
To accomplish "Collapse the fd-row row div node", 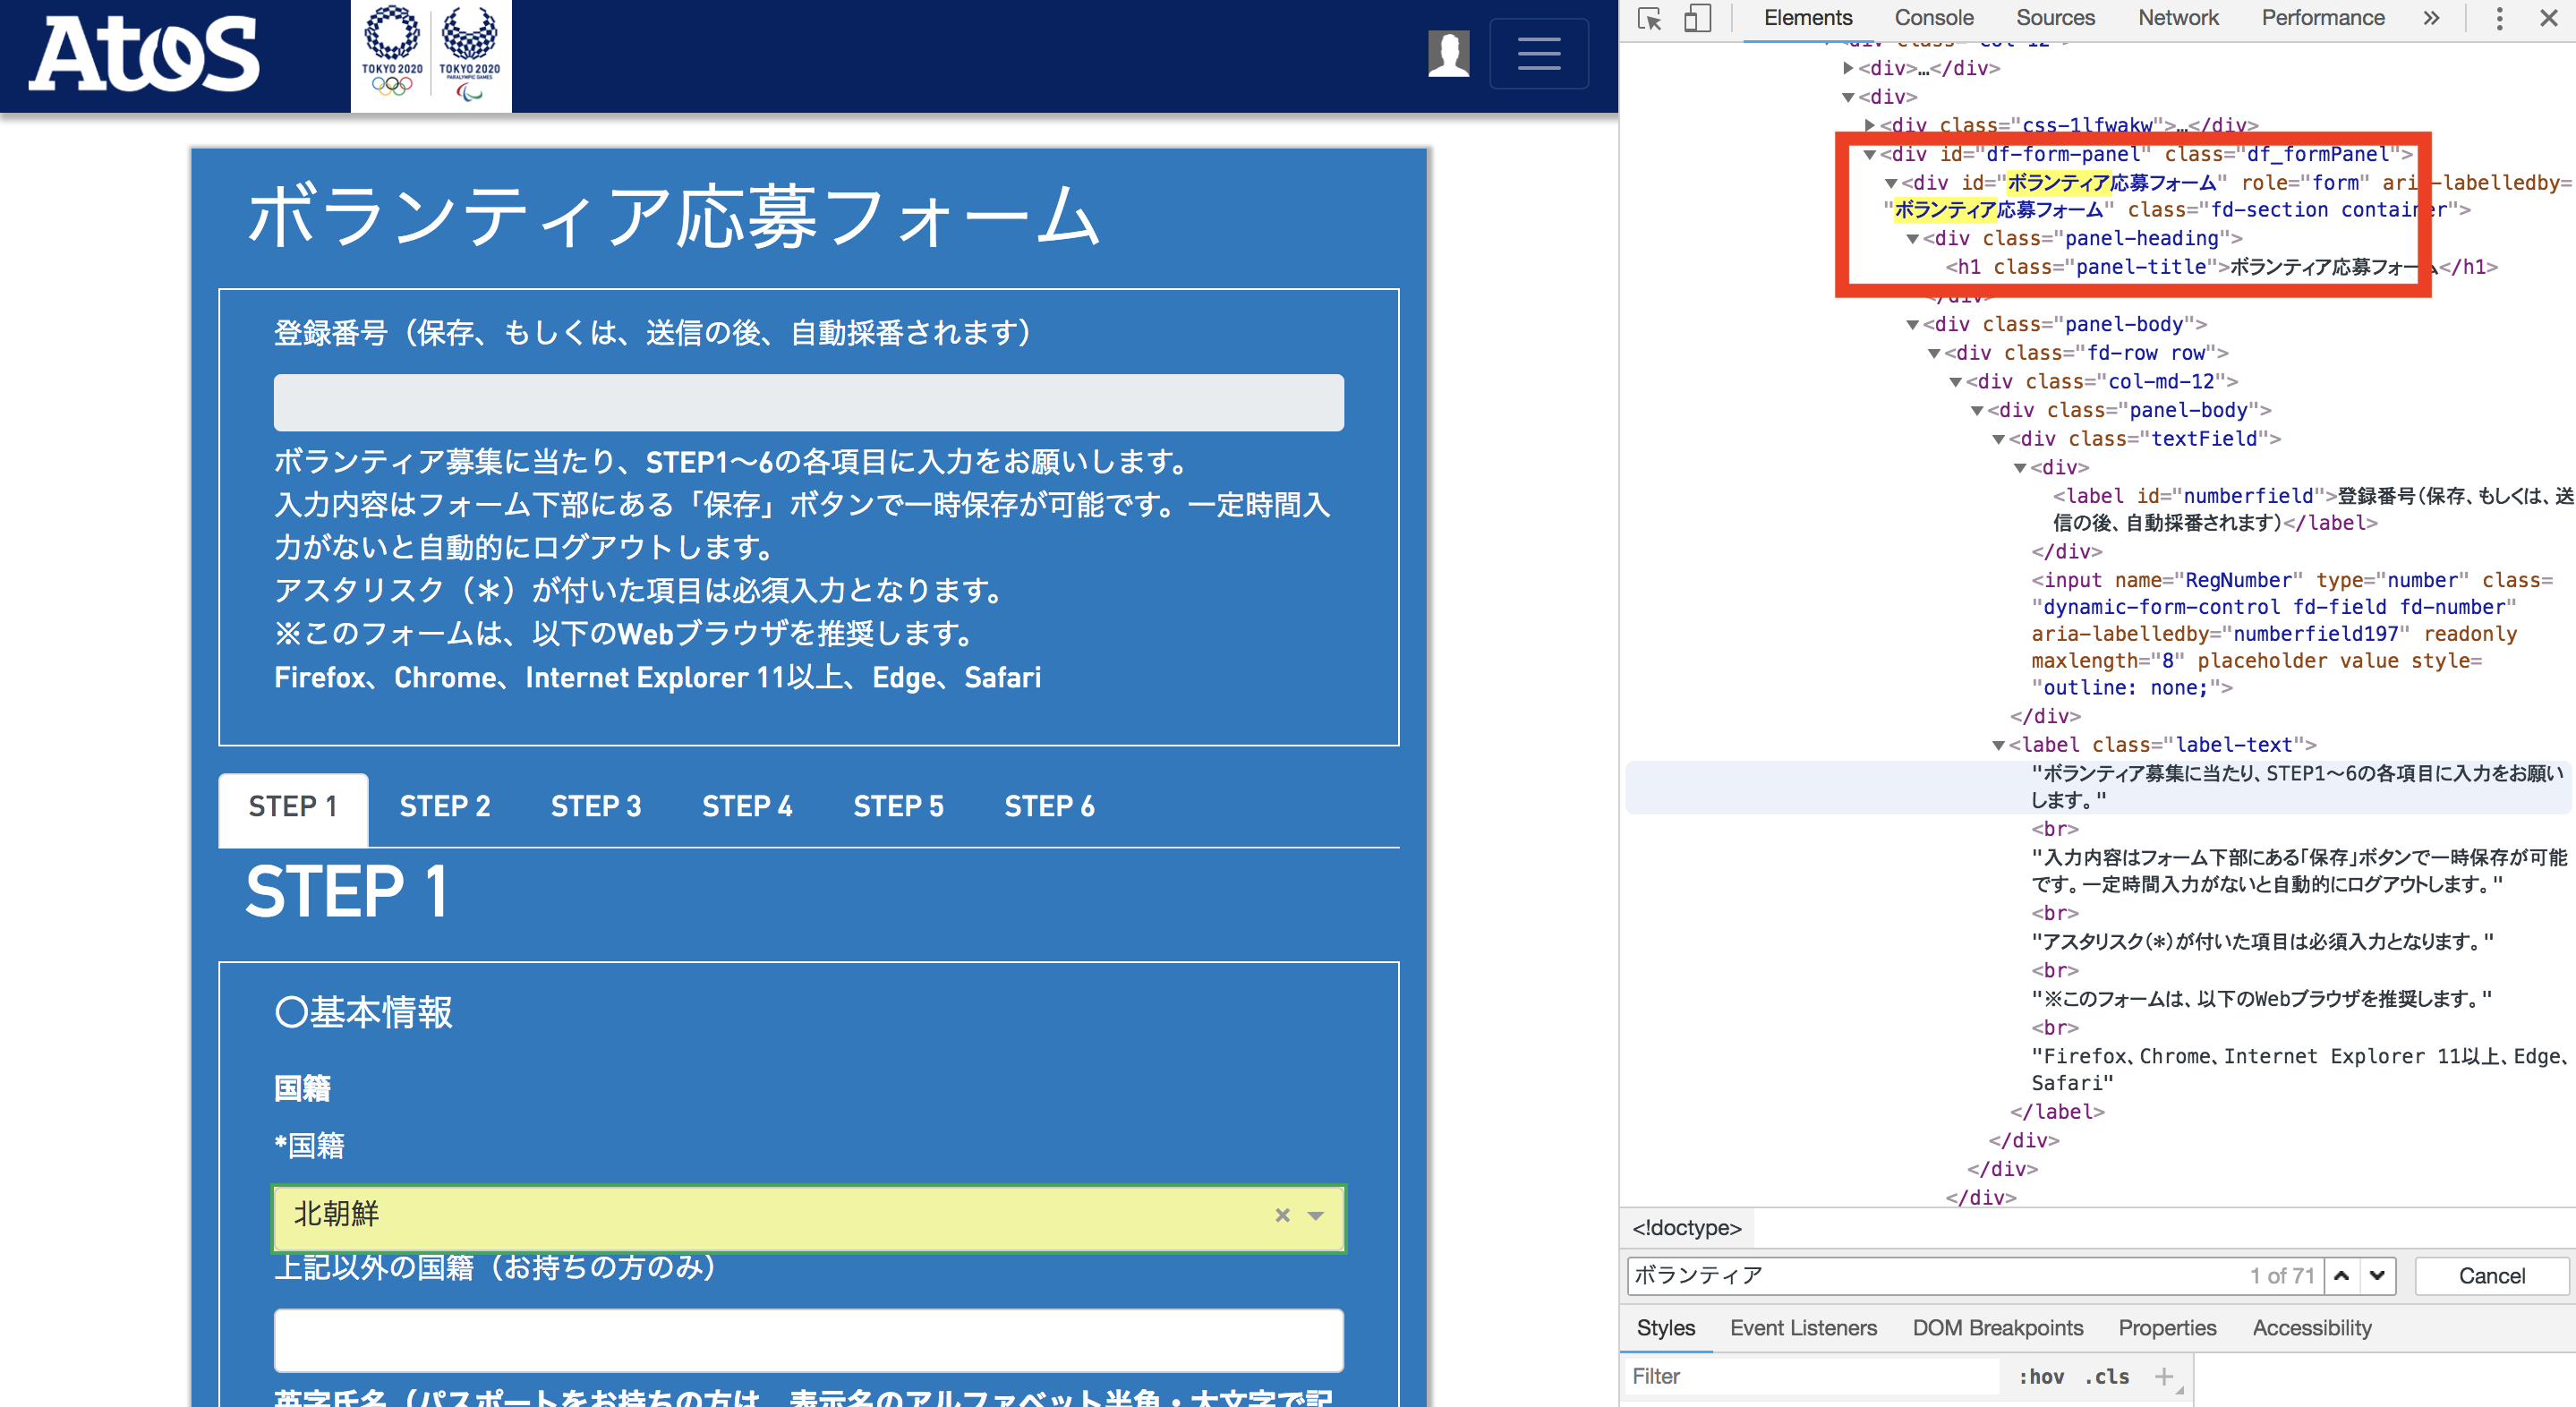I will [x=1933, y=353].
